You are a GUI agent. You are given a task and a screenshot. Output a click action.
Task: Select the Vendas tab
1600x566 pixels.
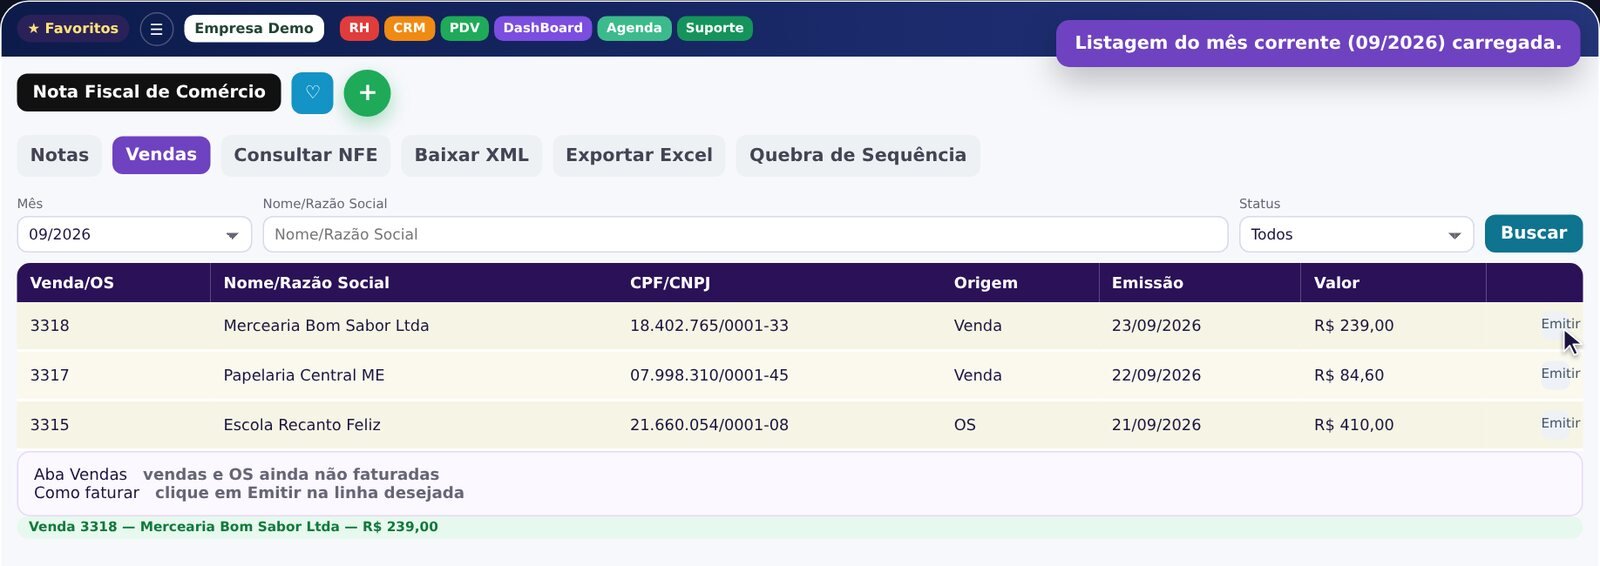tap(161, 155)
